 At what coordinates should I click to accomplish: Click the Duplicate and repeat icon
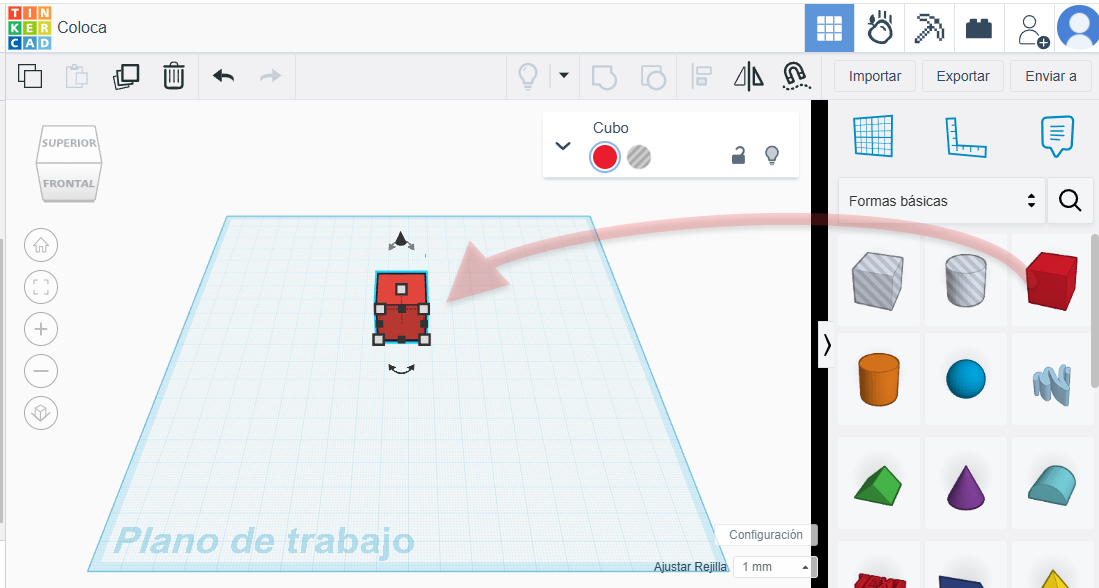point(127,76)
